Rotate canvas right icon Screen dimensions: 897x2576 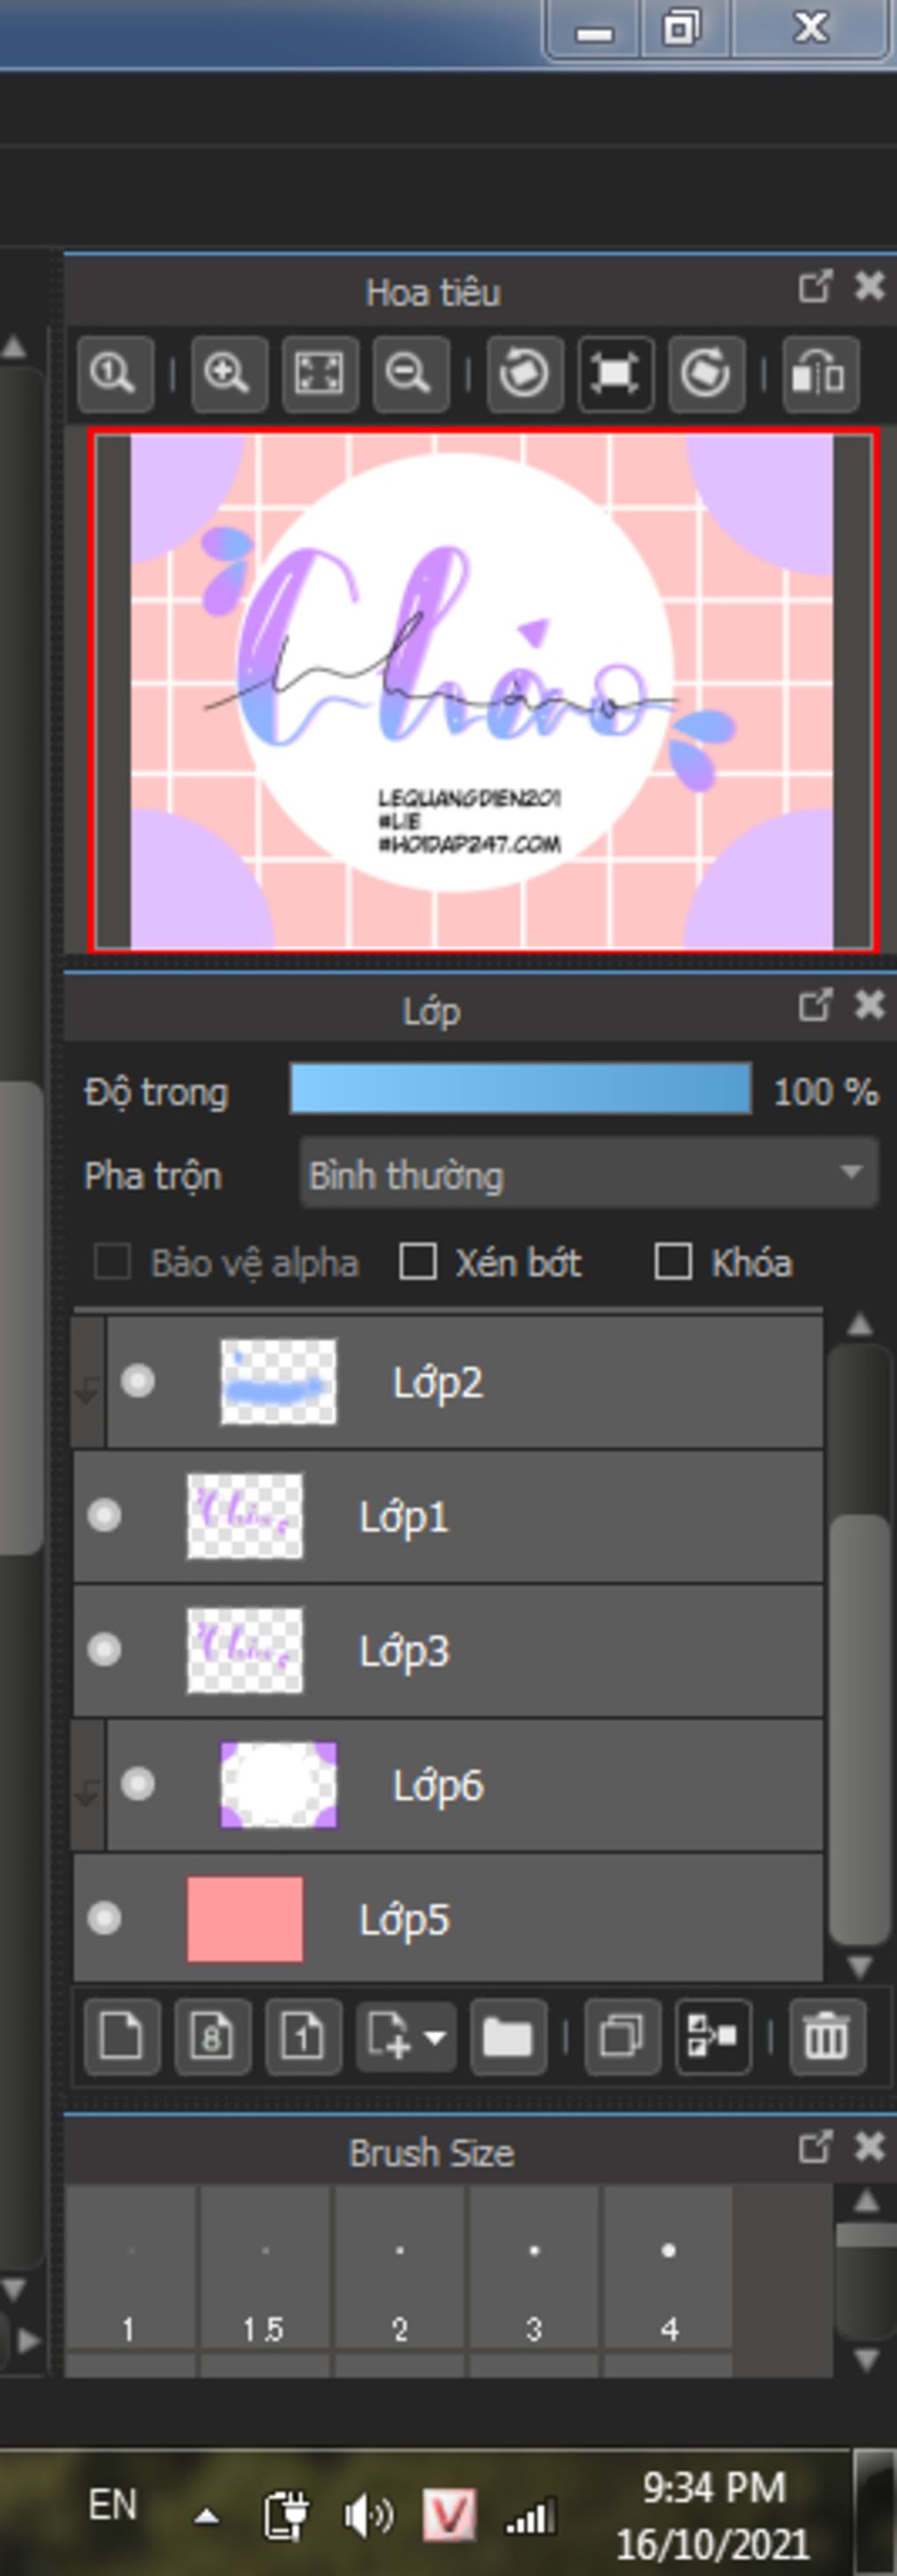(x=706, y=374)
